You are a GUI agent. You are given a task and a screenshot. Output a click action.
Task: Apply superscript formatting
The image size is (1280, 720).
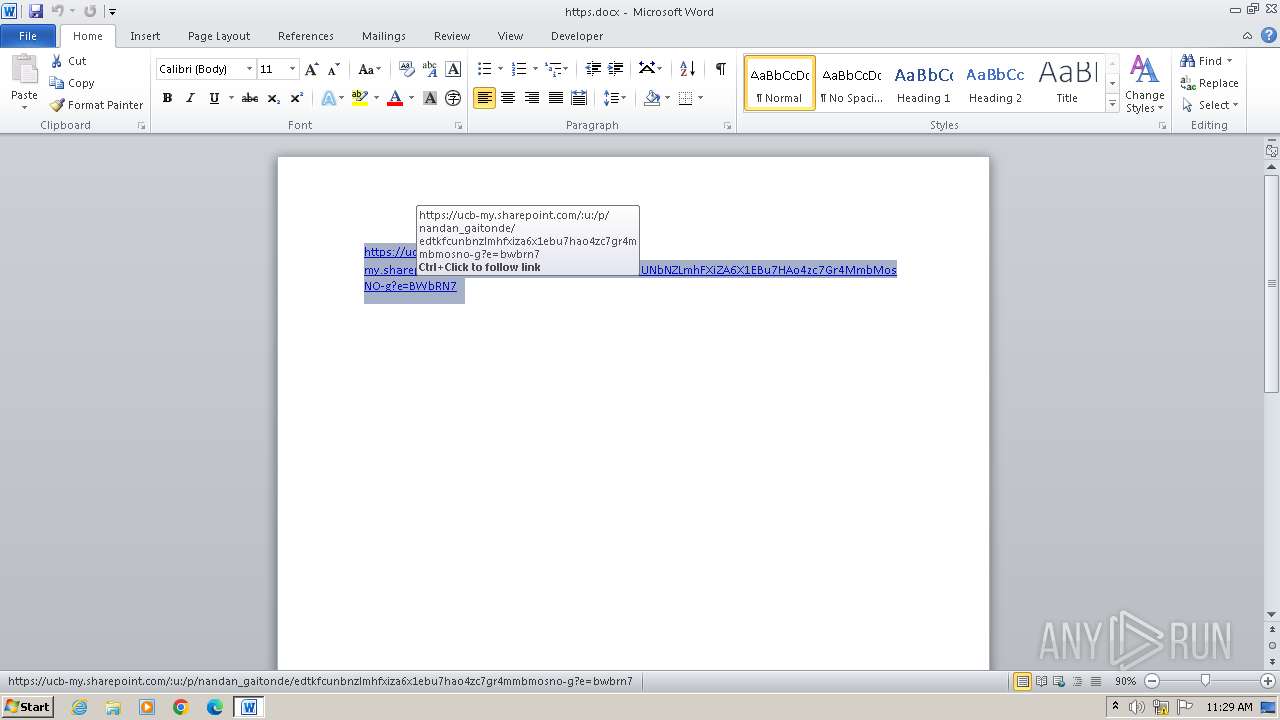tap(297, 98)
